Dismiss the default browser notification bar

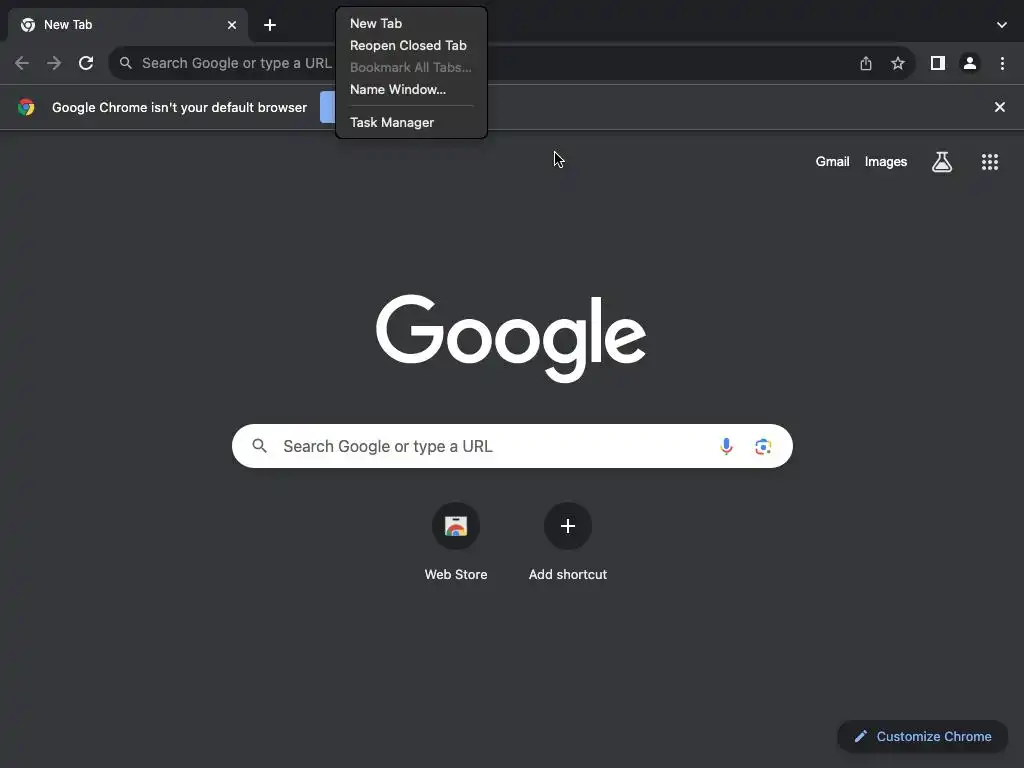click(999, 107)
